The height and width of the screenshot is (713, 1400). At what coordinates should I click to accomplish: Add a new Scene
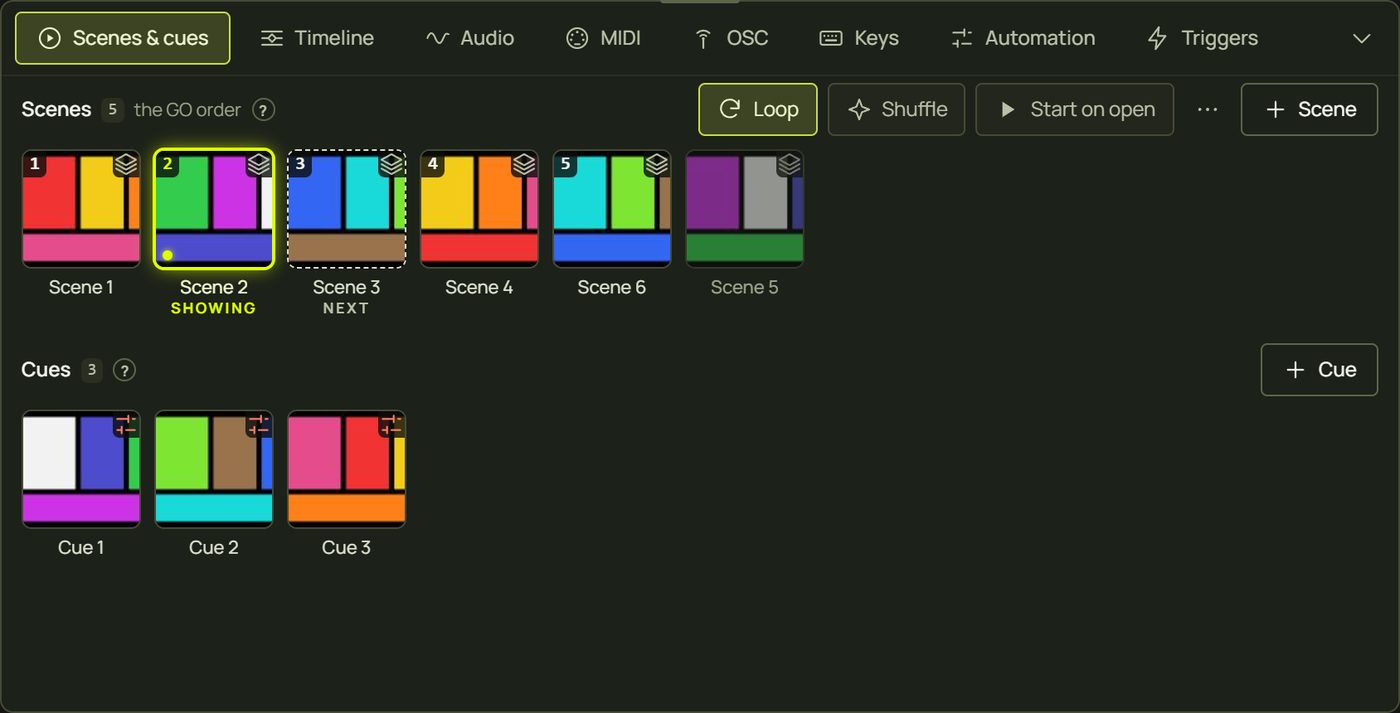click(1309, 109)
